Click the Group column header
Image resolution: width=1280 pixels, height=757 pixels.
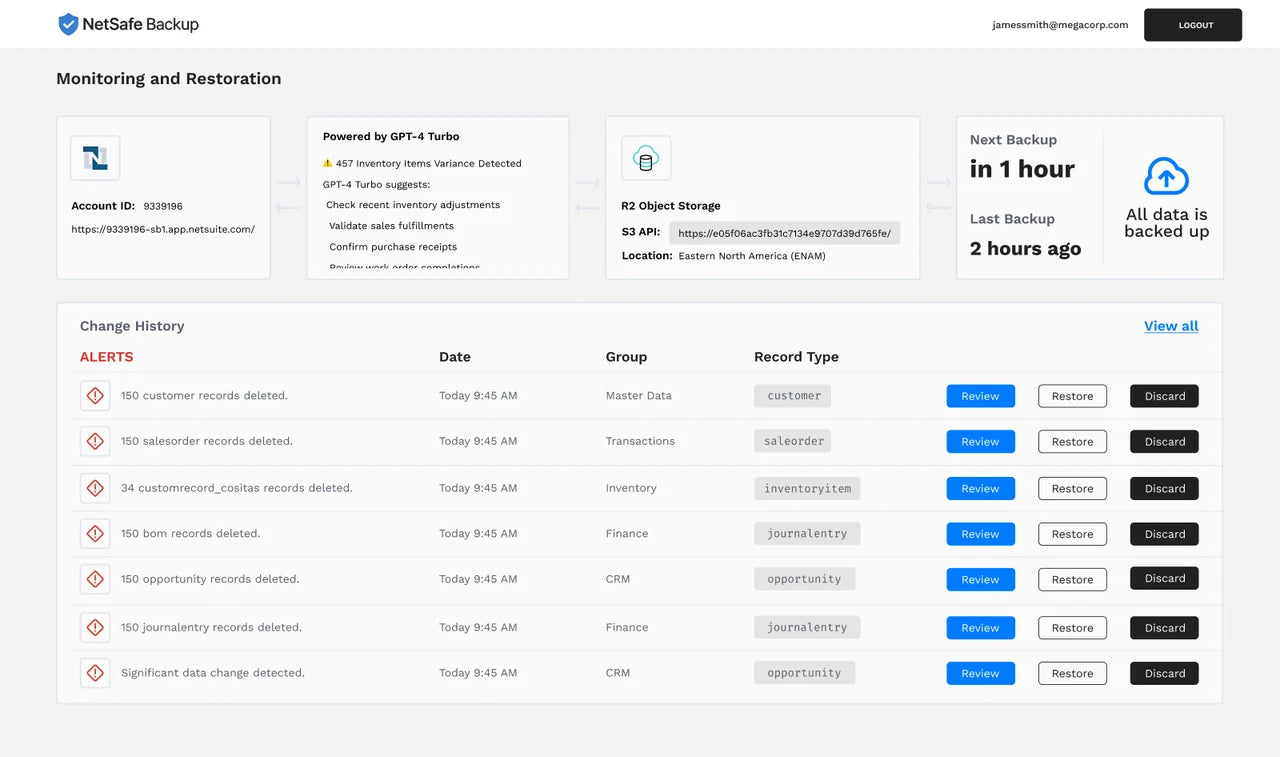click(626, 357)
